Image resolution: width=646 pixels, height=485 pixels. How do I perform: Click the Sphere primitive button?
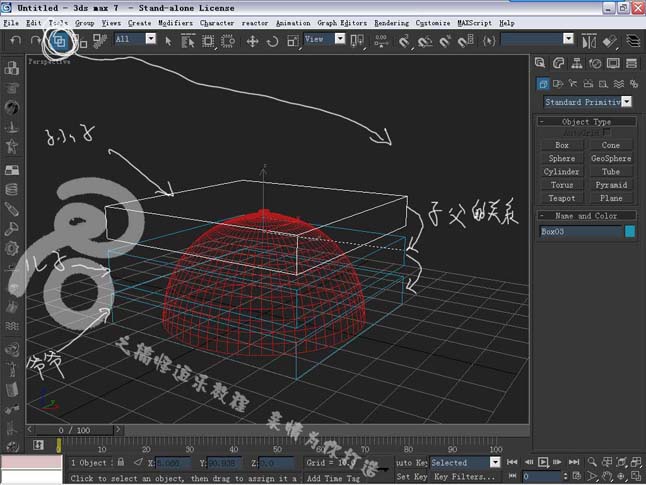[x=562, y=158]
